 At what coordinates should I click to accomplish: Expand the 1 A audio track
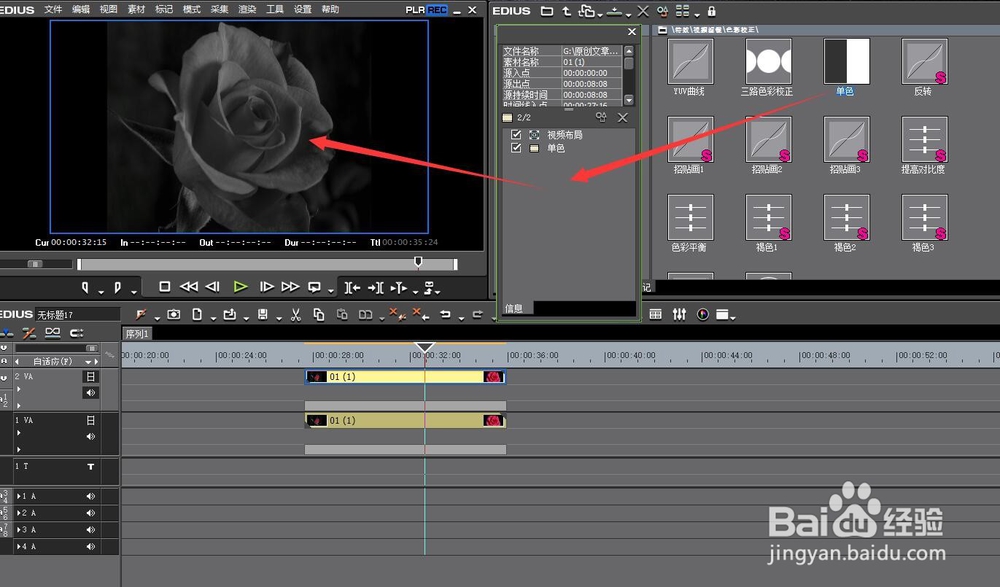[18, 496]
